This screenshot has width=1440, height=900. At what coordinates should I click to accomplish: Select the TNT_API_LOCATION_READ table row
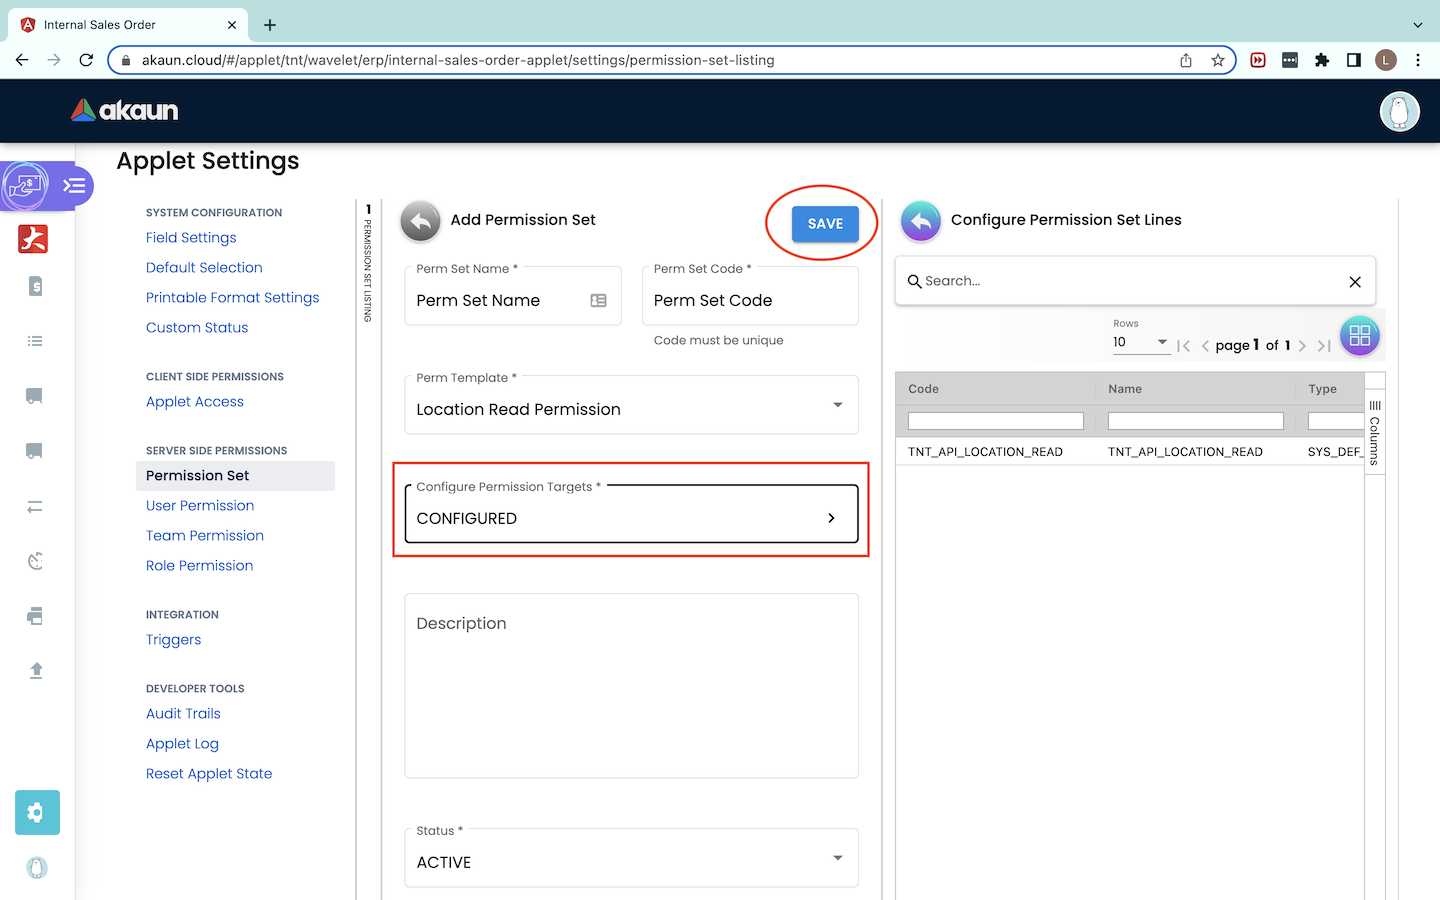click(1130, 452)
